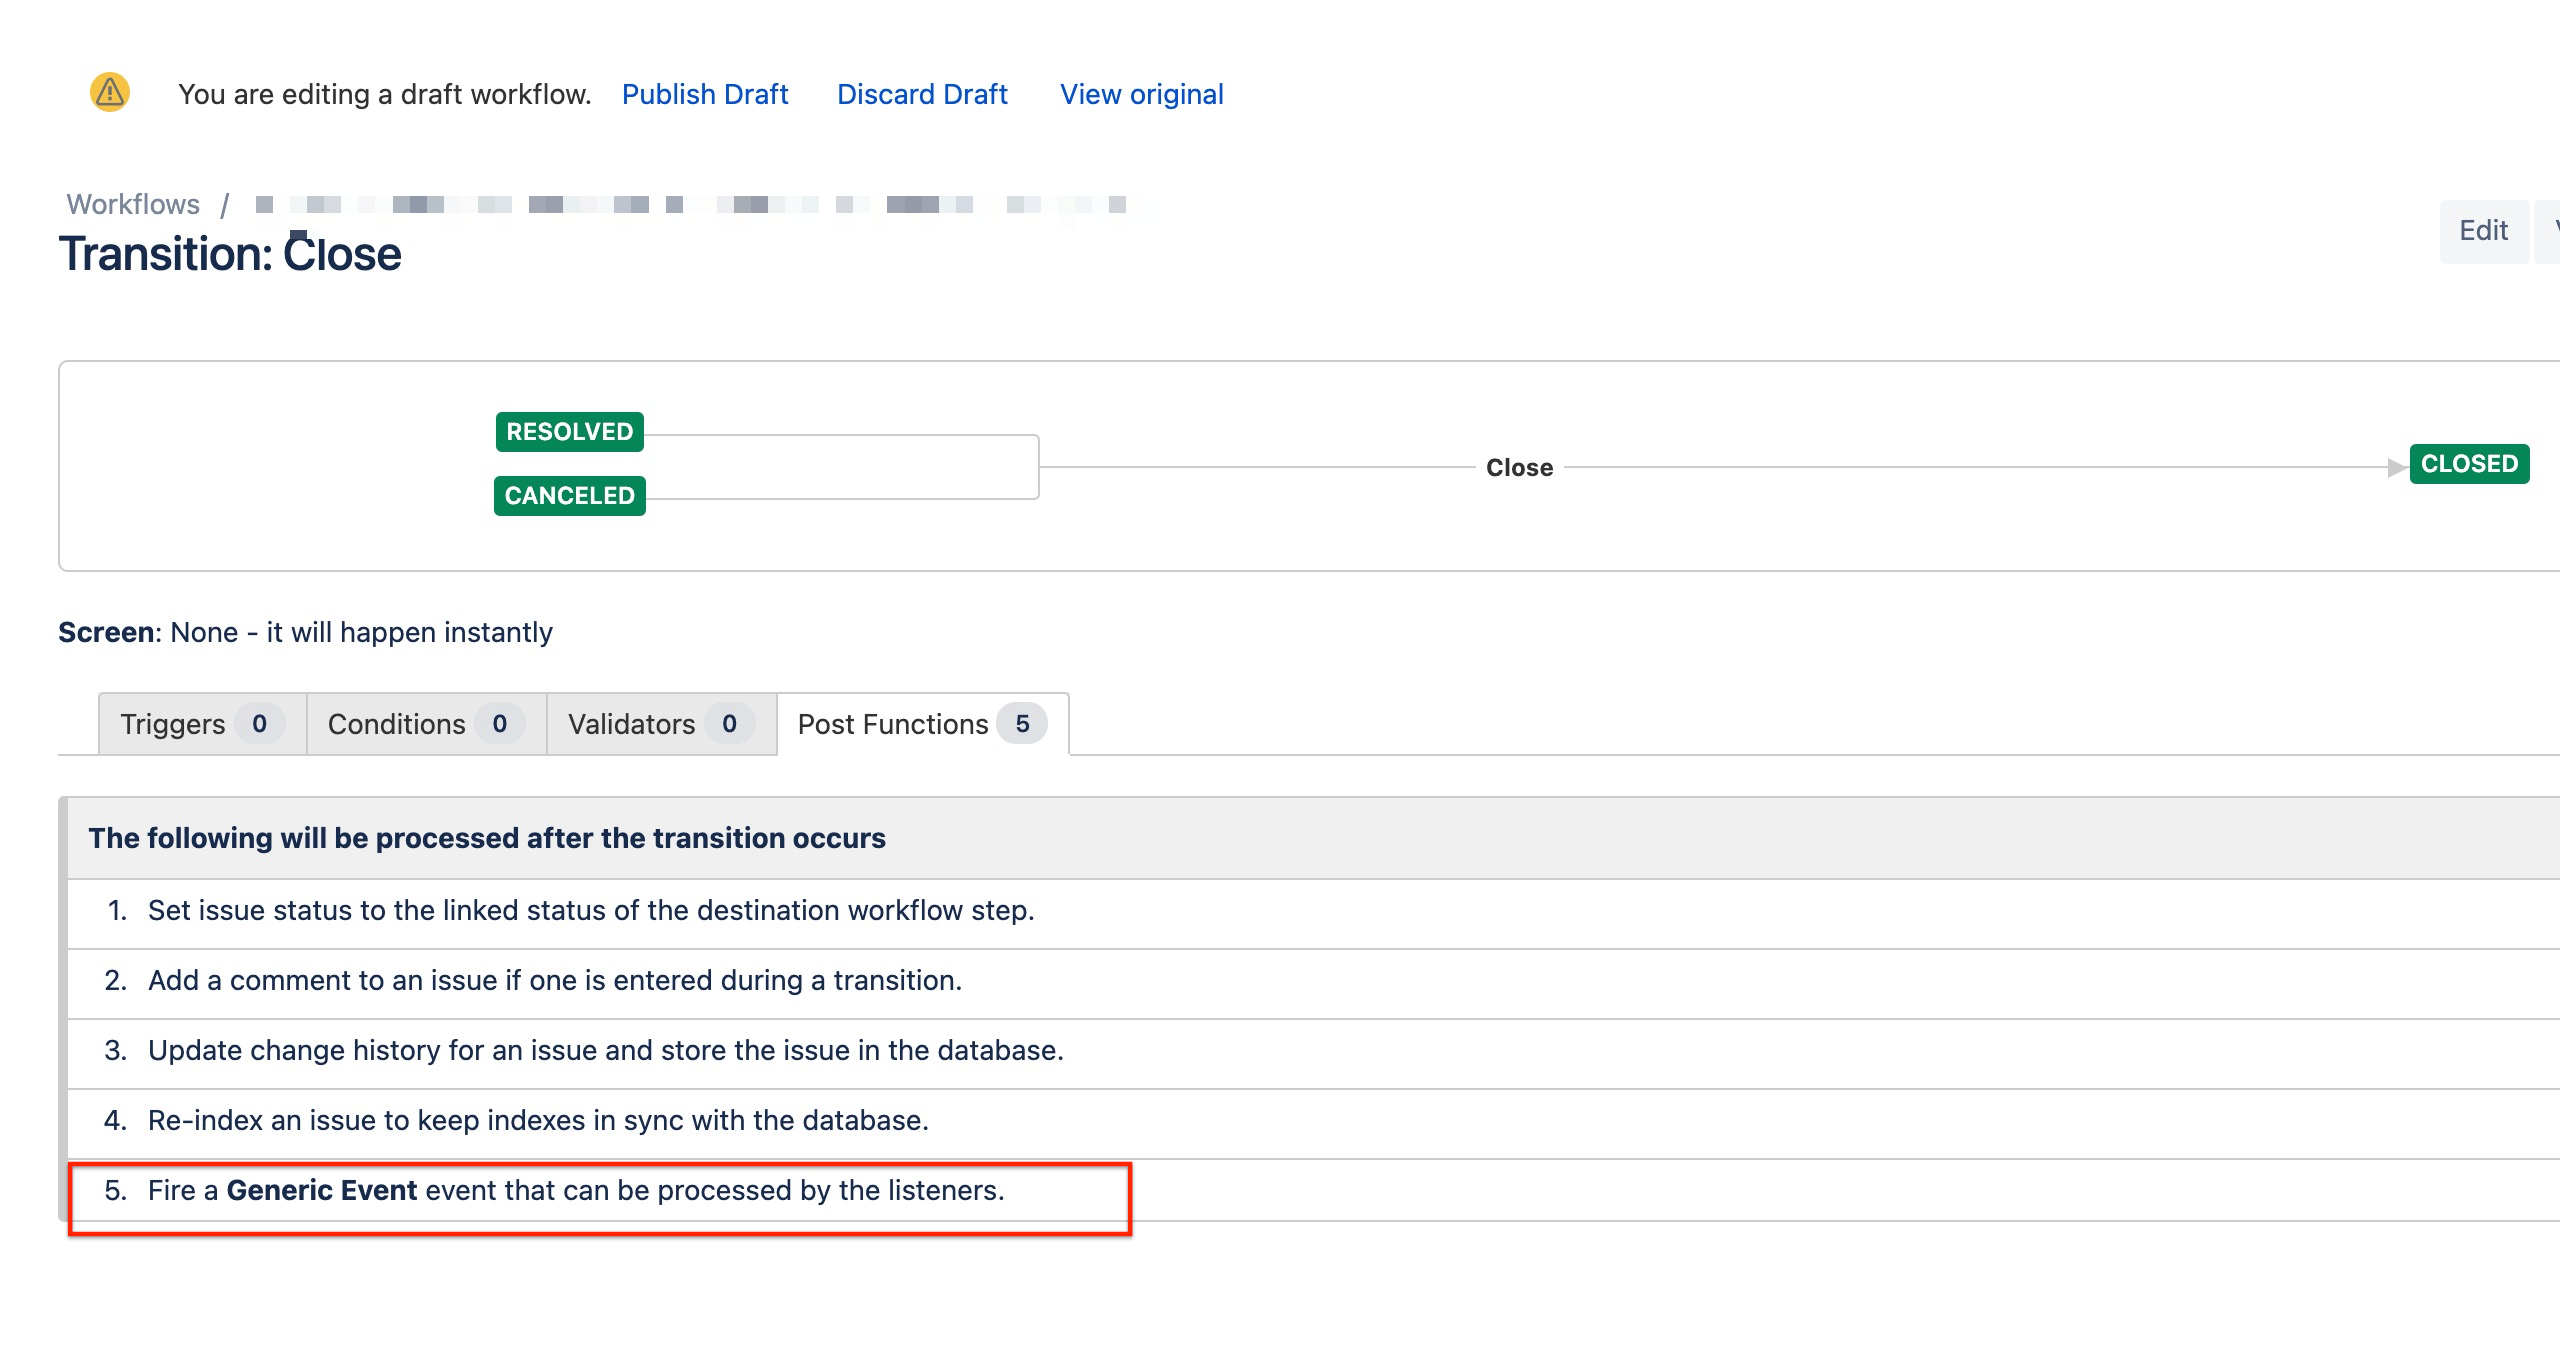2560x1348 pixels.
Task: Click the yellow warning icon
Action: [110, 93]
